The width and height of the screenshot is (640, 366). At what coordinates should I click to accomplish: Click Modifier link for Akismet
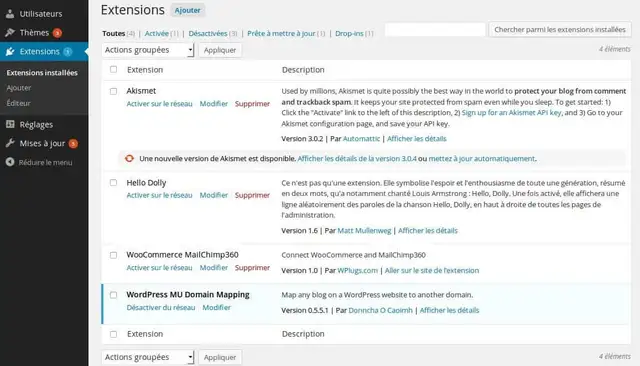click(213, 104)
